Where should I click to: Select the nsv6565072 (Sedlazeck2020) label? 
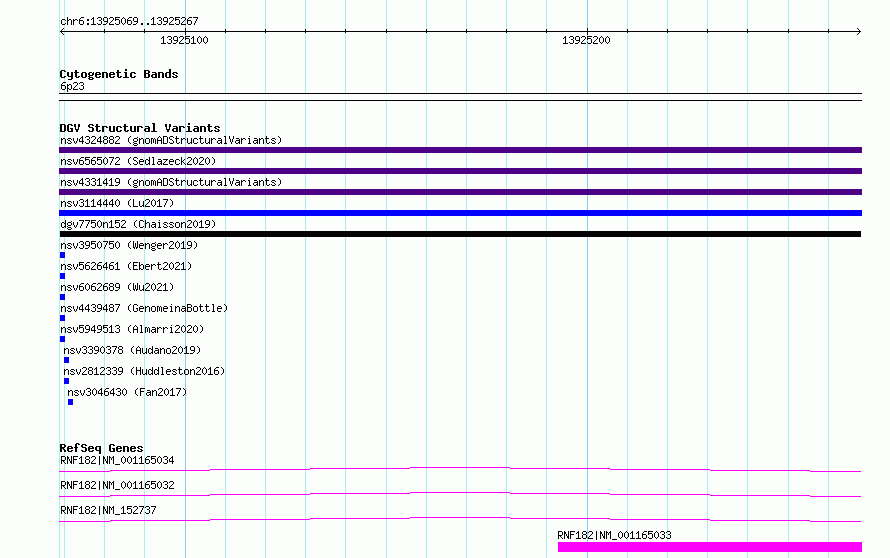coord(138,161)
